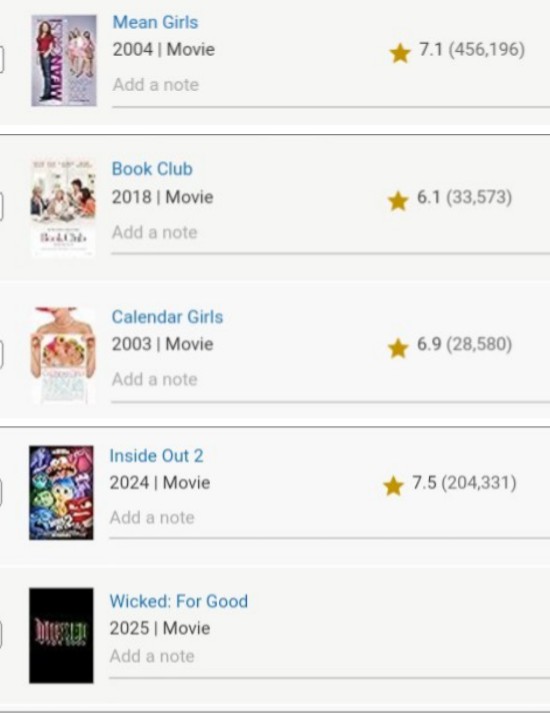Screen dimensions: 550x713
Task: Open the Wicked: For Good poster thumbnail
Action: [x=61, y=635]
